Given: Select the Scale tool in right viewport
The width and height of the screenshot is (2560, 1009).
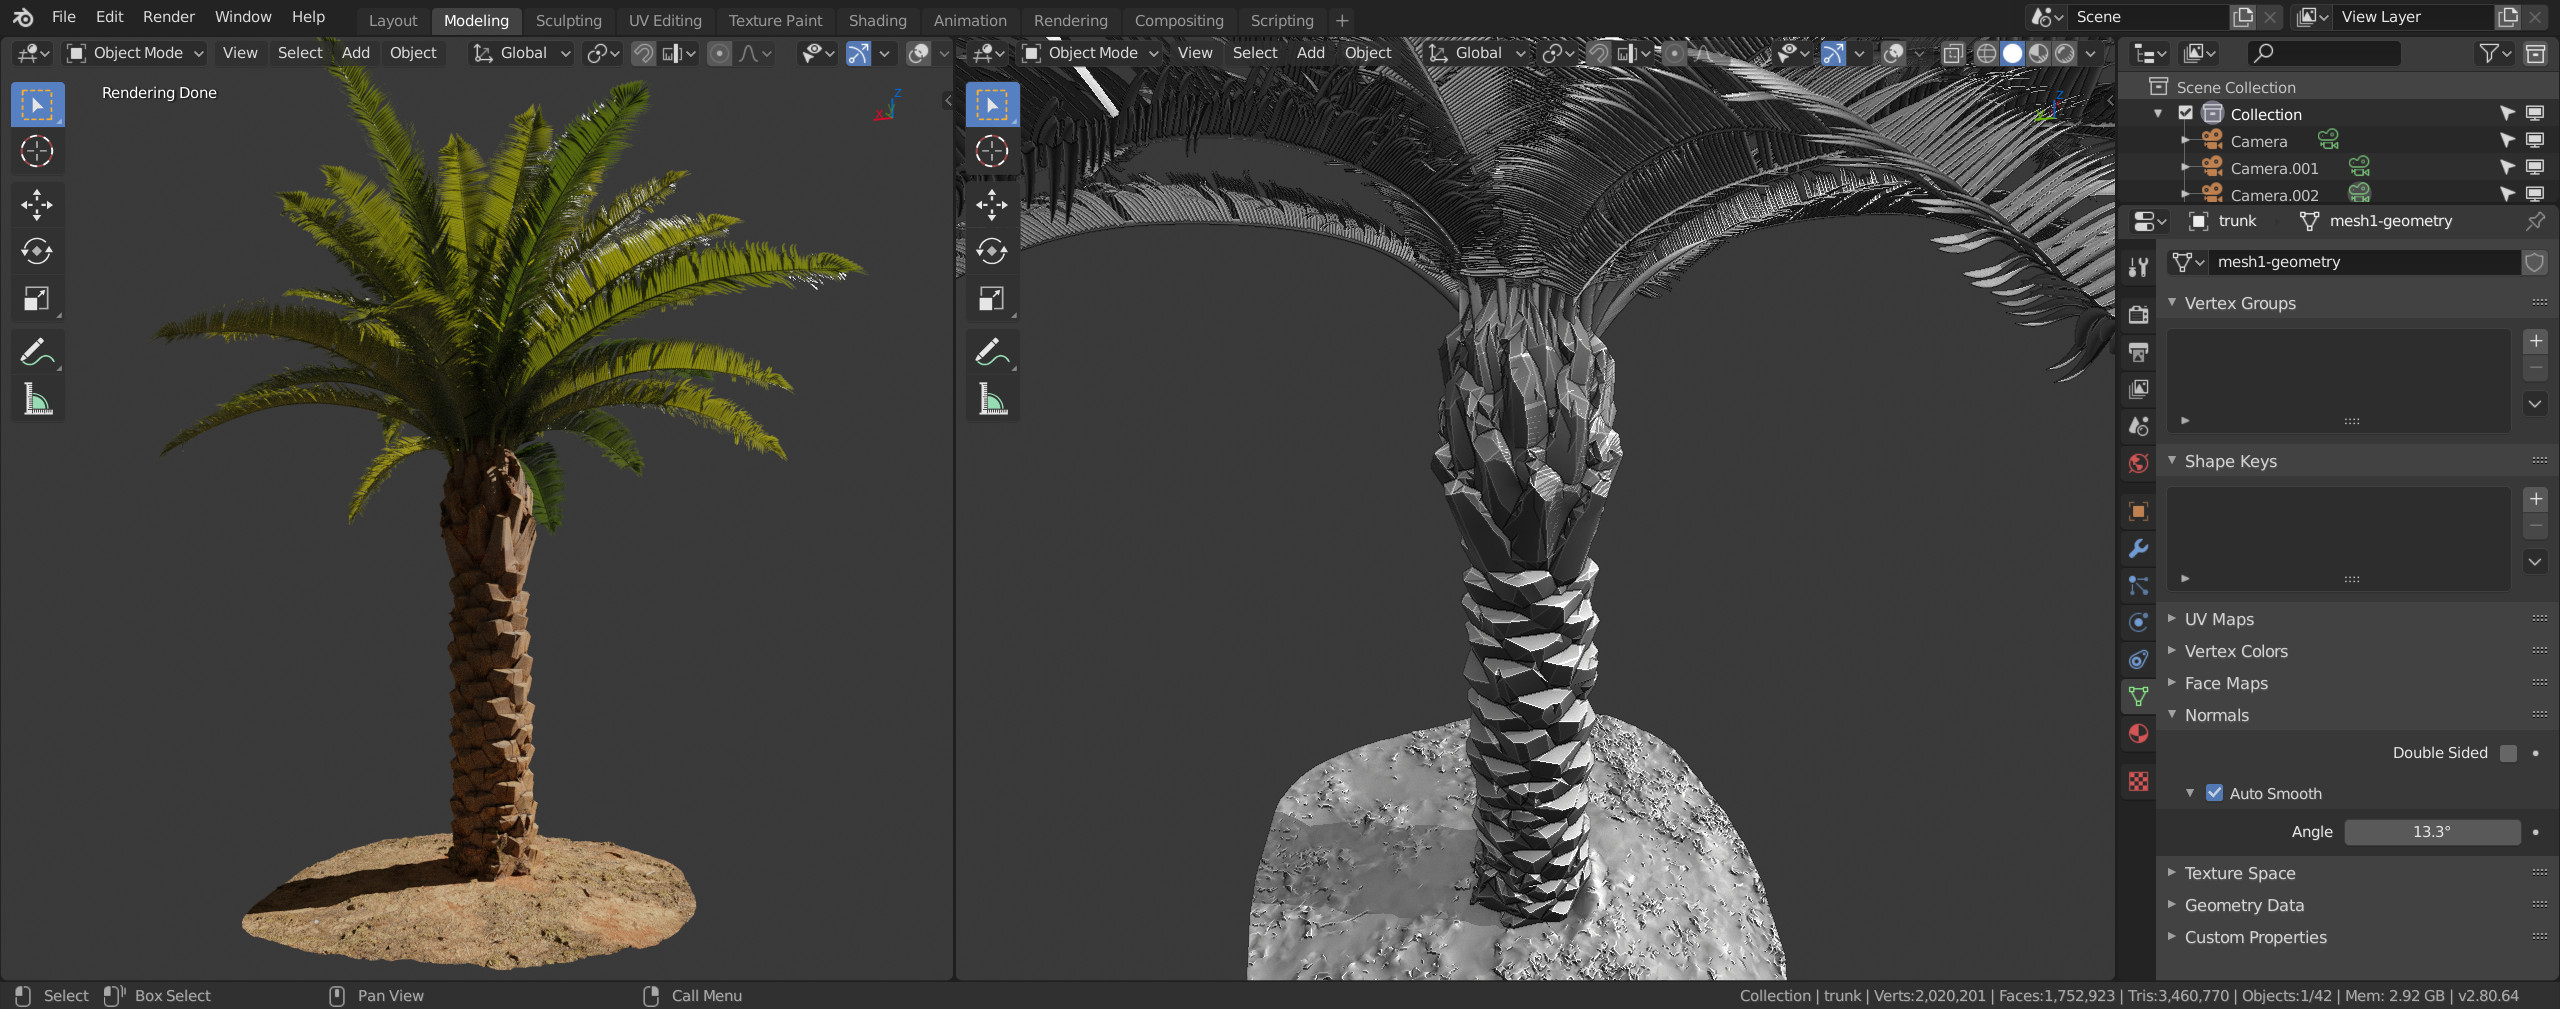Looking at the screenshot, I should (992, 299).
